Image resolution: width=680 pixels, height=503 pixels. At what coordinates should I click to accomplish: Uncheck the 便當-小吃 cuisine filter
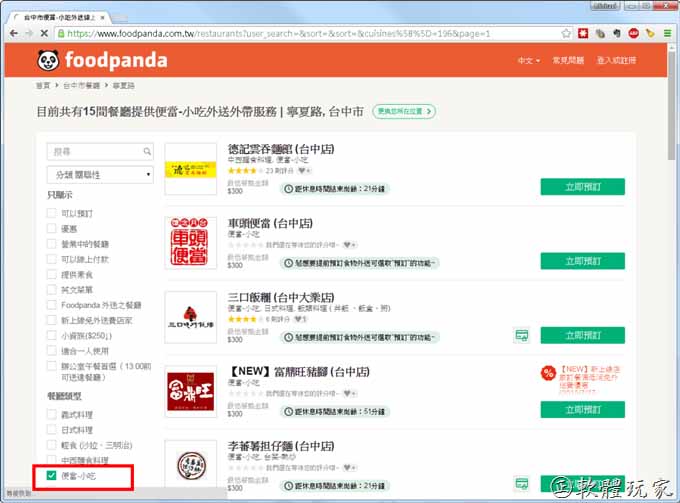(52, 475)
